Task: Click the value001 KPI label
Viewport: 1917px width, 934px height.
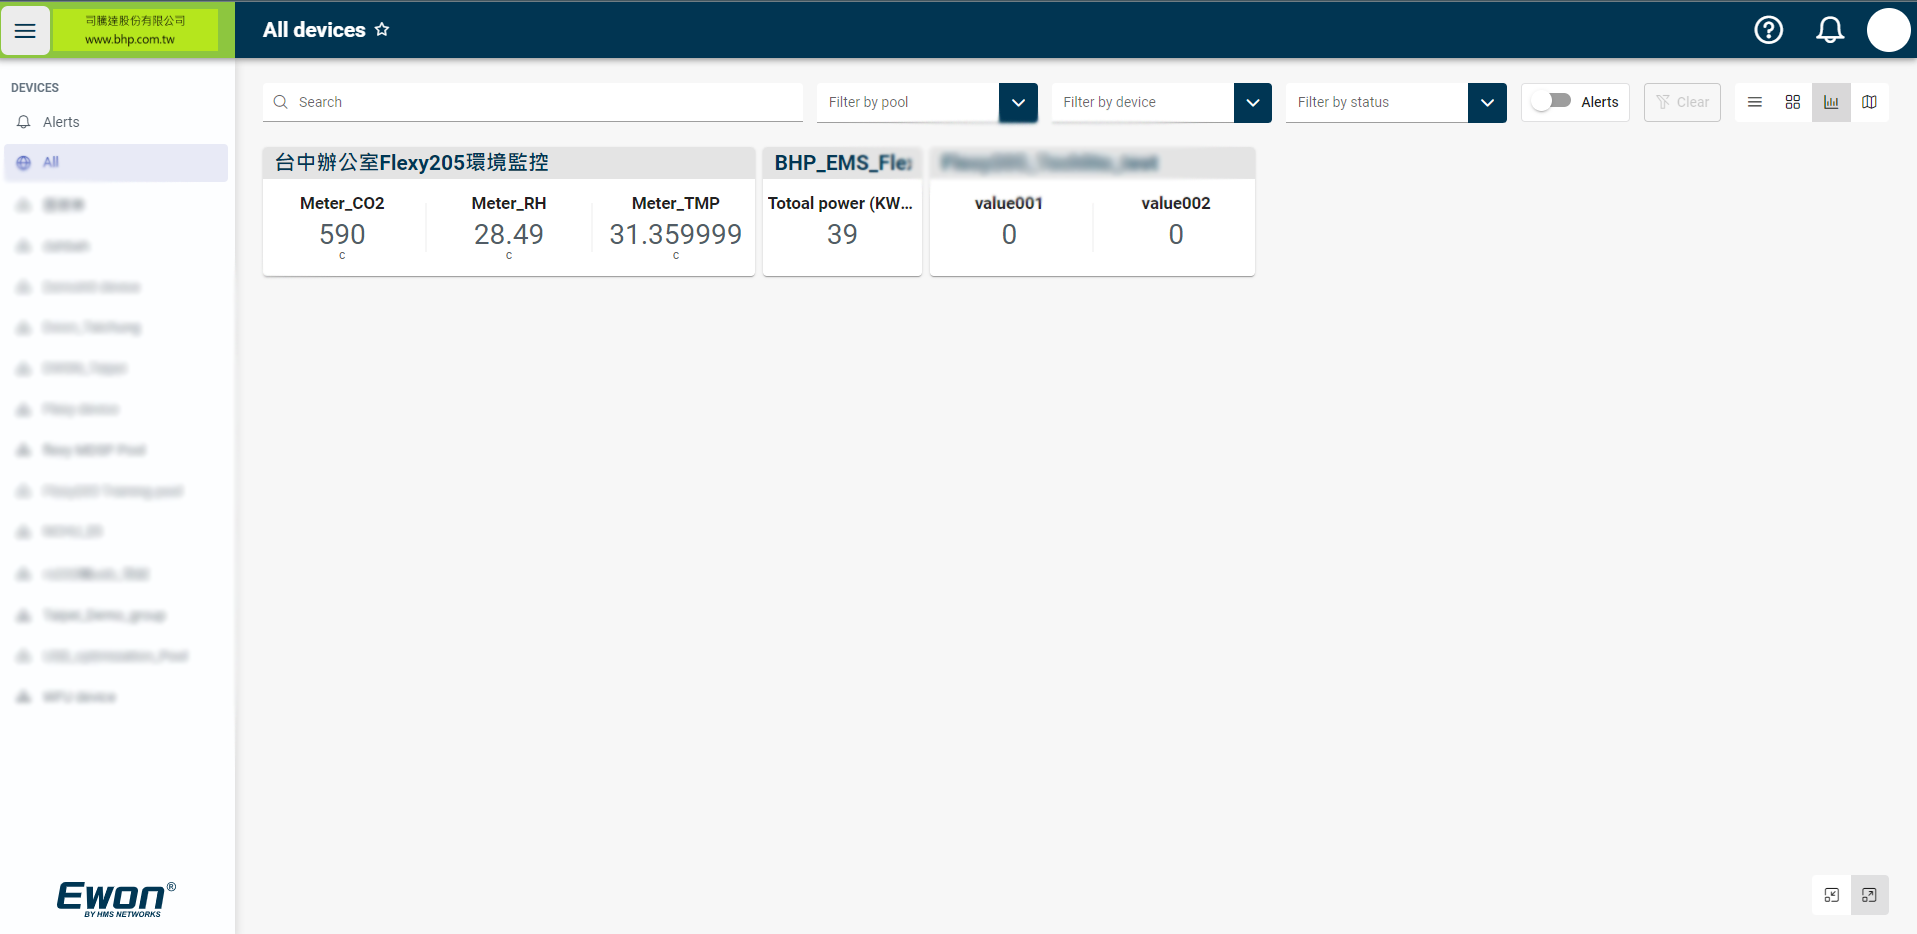Action: [1009, 203]
